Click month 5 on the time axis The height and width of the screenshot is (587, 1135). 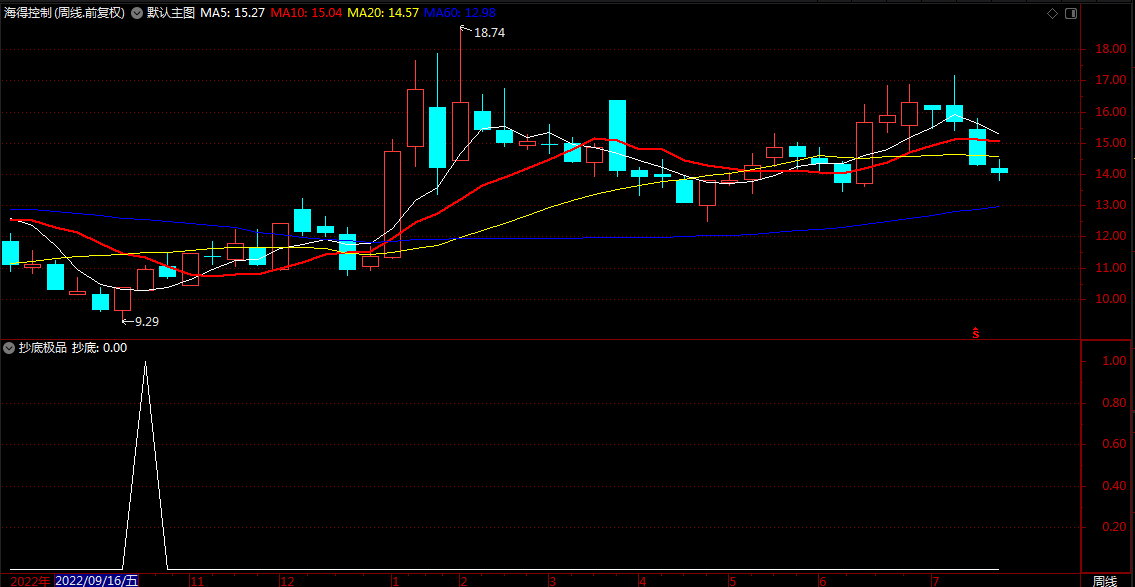[733, 581]
